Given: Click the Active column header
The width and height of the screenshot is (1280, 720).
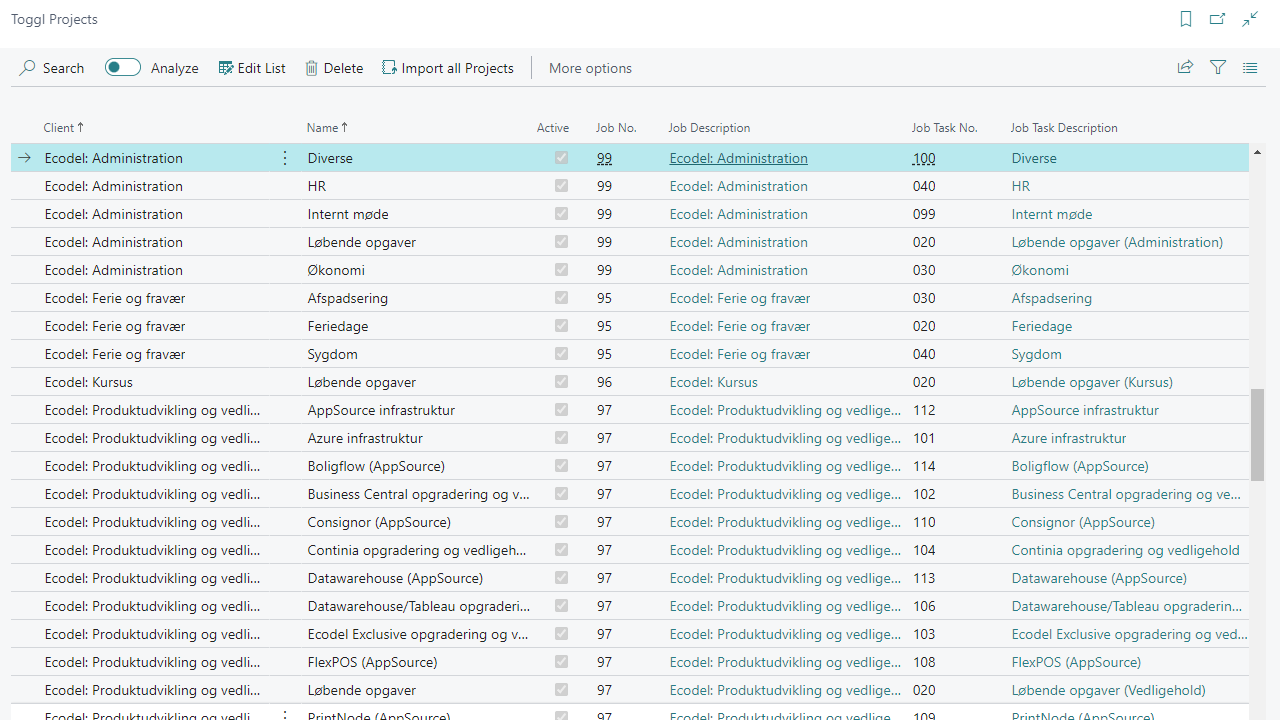Looking at the screenshot, I should pyautogui.click(x=553, y=128).
